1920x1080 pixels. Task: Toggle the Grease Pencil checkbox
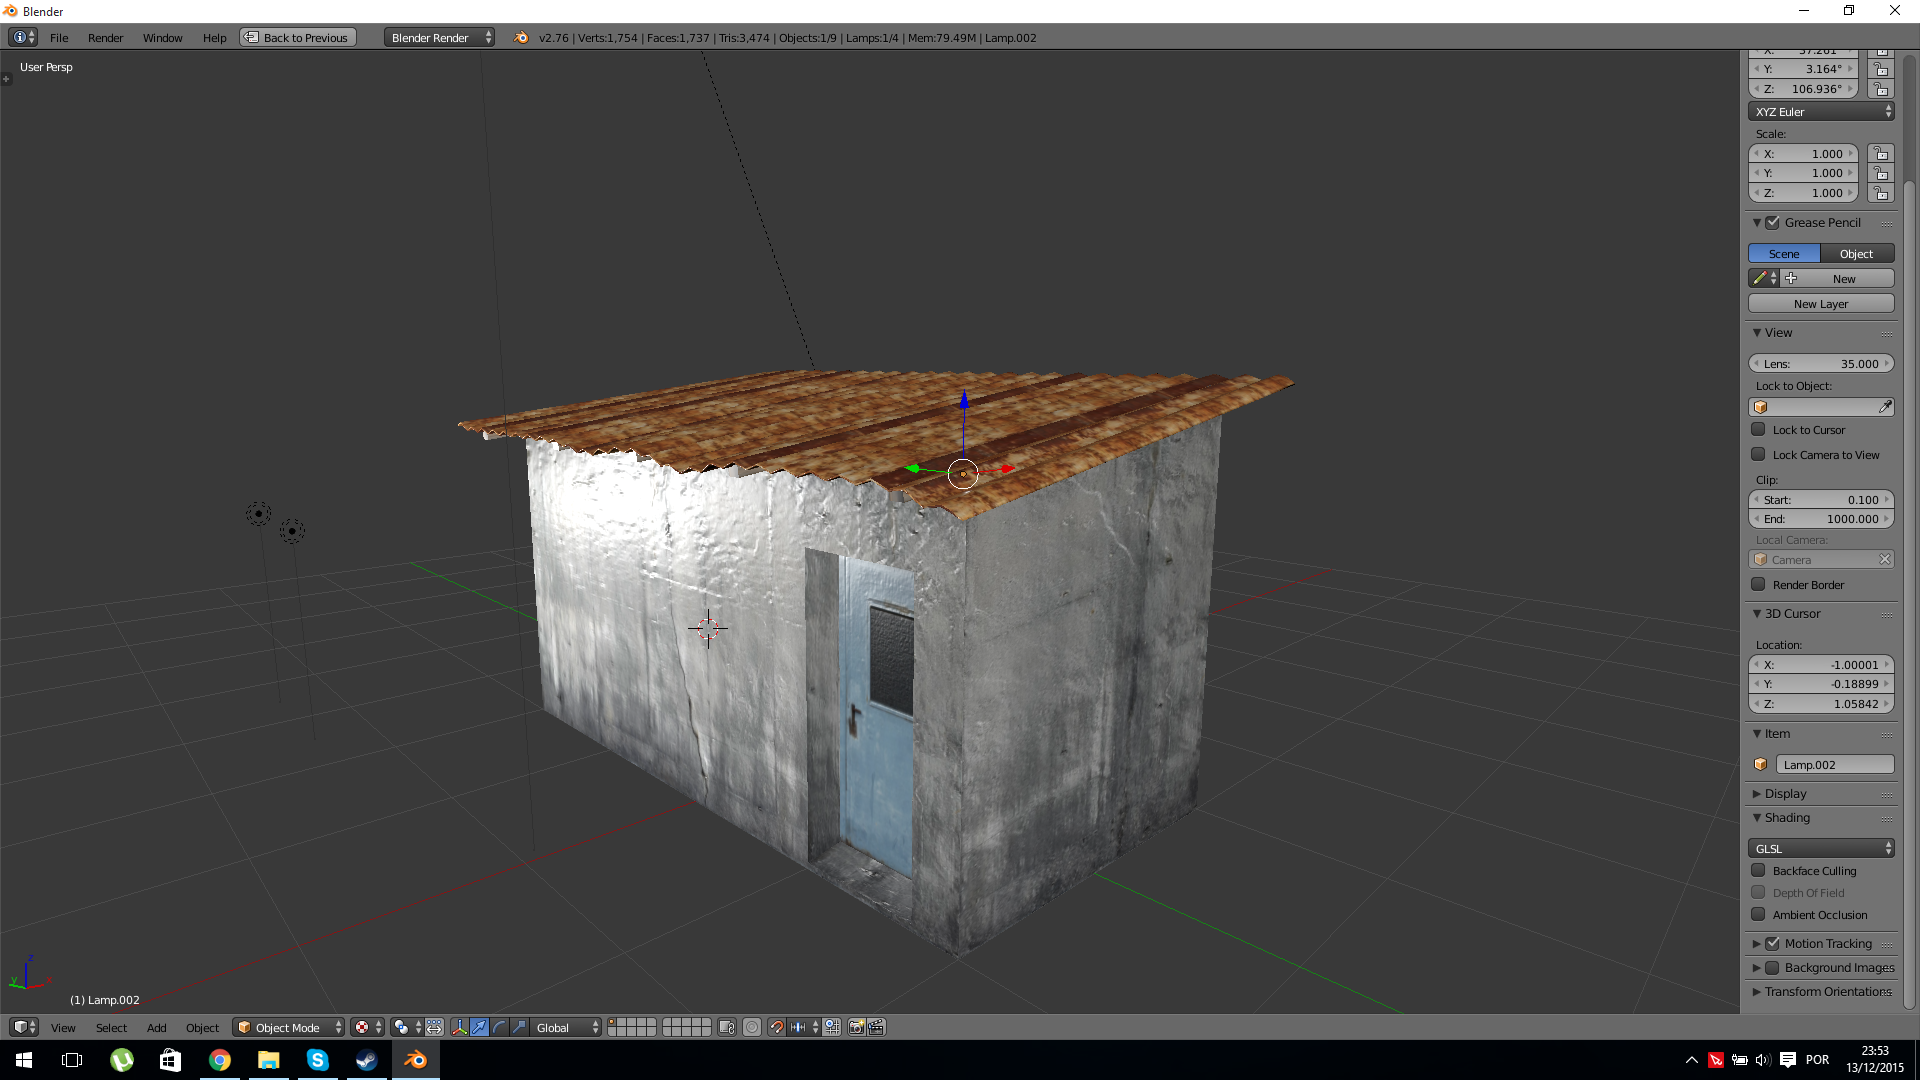pos(1772,223)
